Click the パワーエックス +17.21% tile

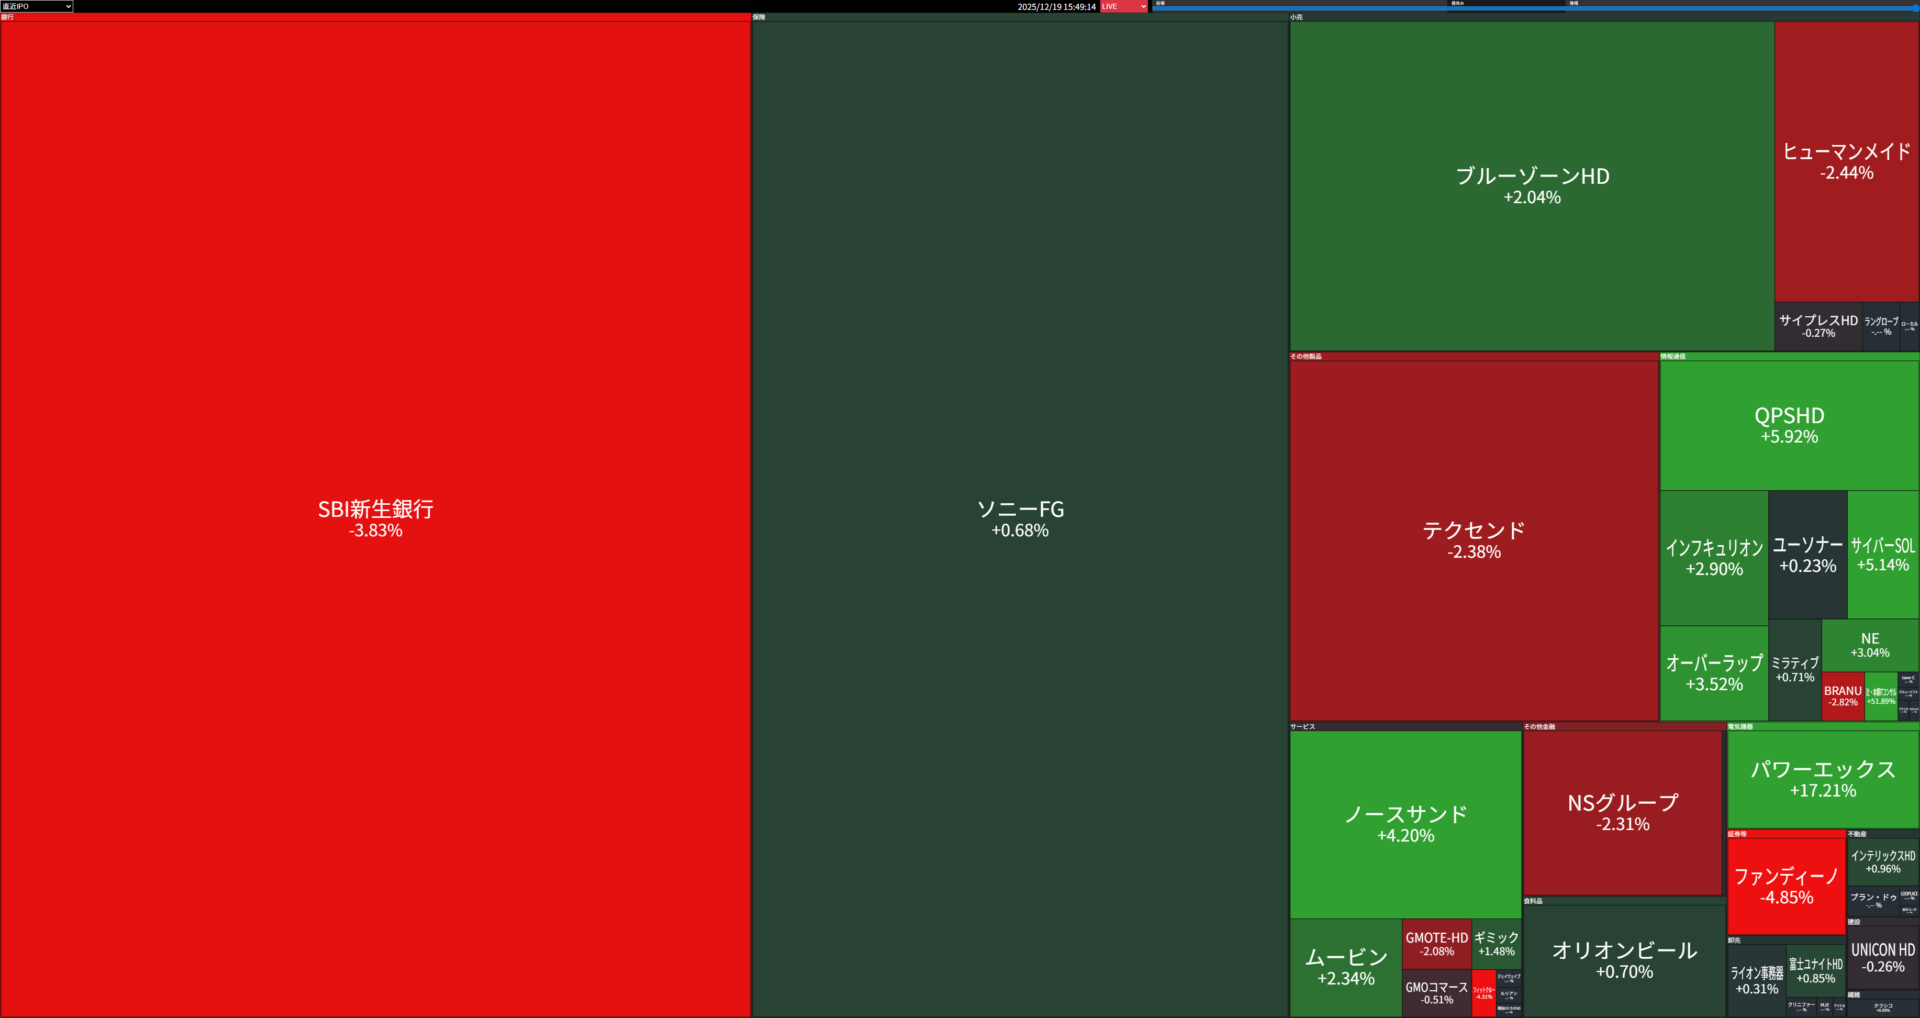tap(1822, 779)
